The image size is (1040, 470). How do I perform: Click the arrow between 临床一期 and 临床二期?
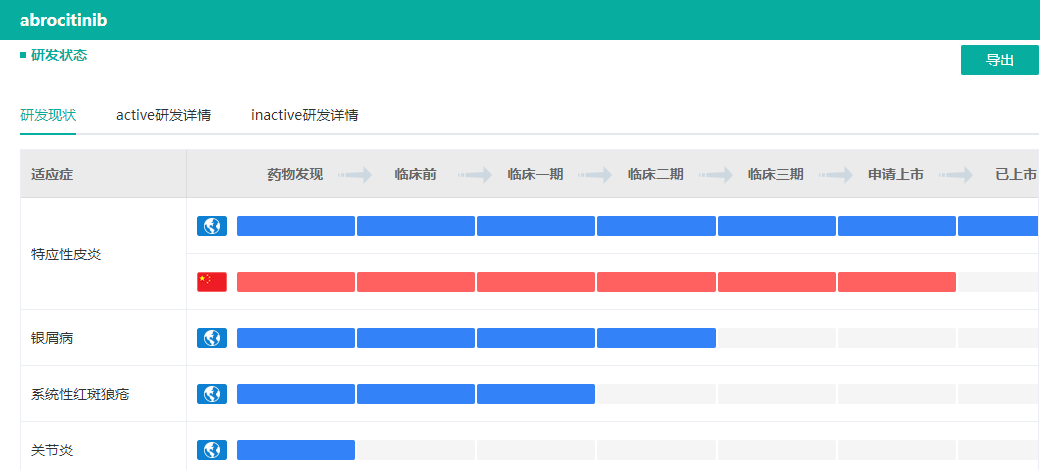(595, 175)
